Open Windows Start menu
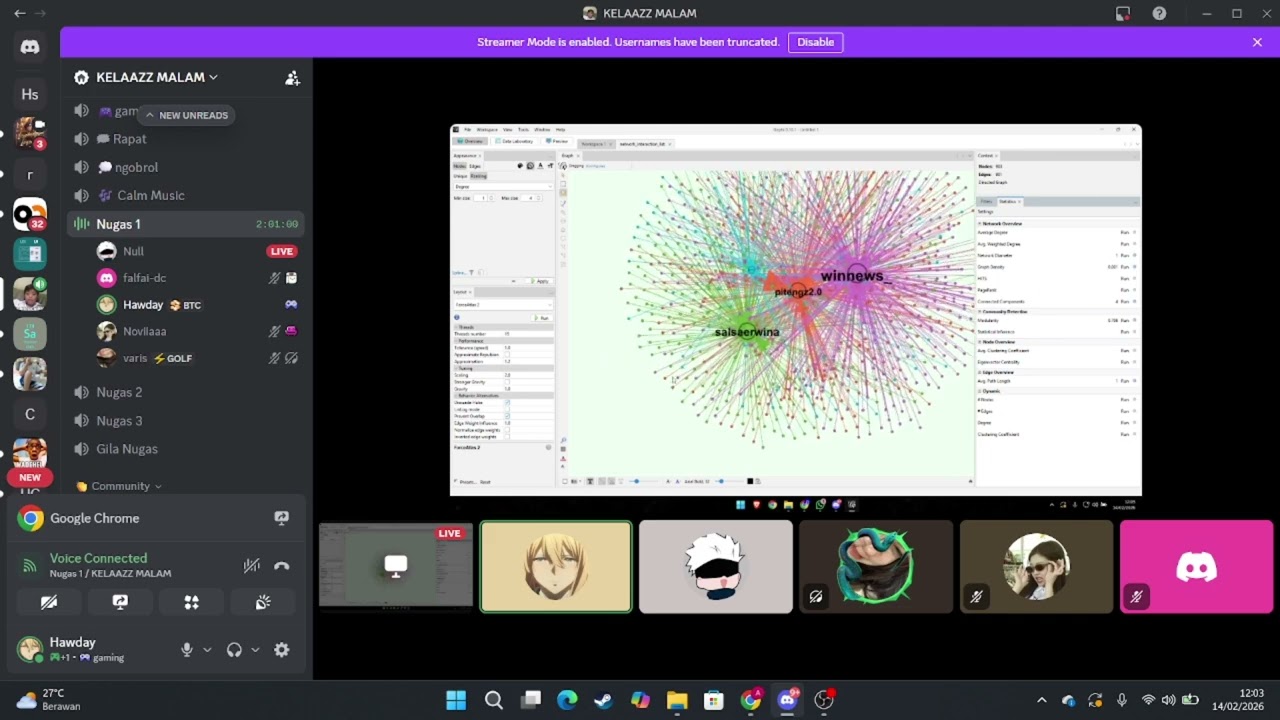 coord(456,700)
